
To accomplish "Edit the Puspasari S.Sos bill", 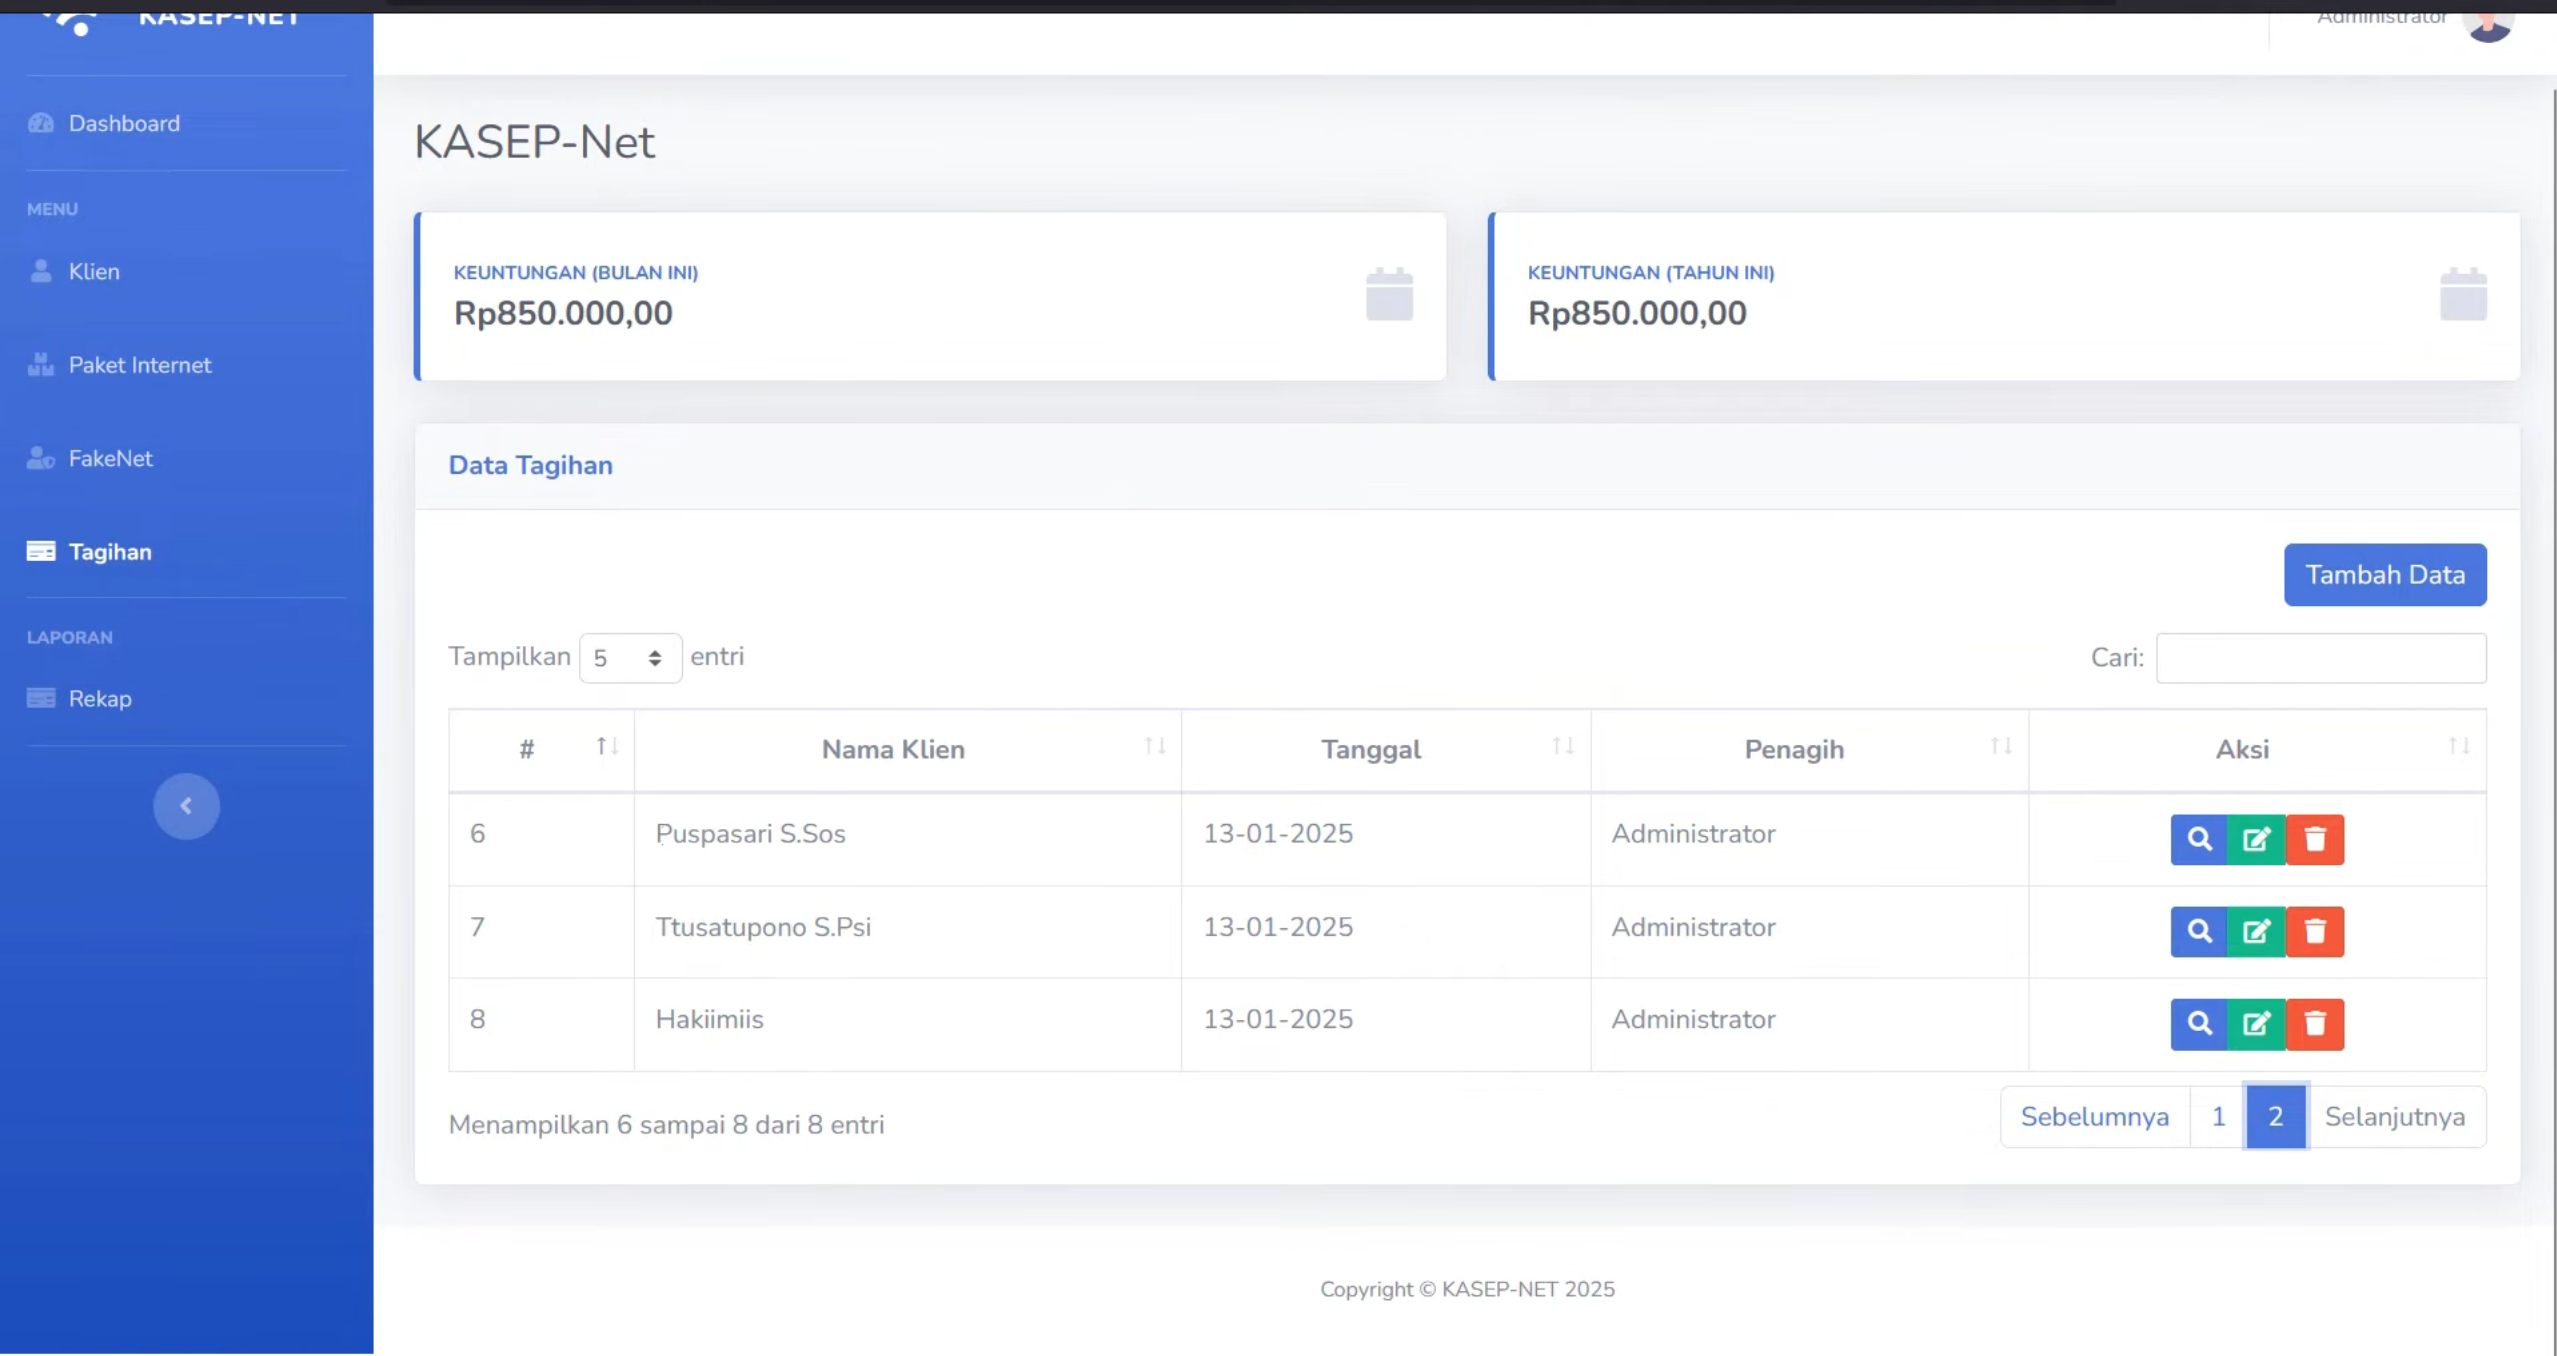I will [x=2256, y=839].
